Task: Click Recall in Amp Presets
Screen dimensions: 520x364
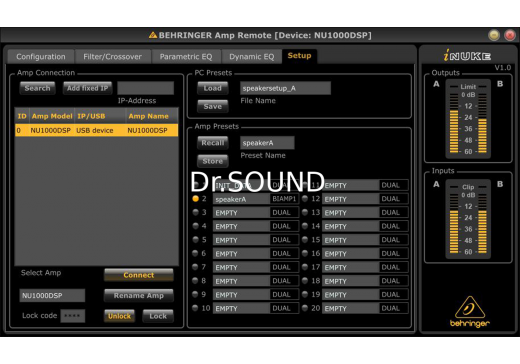Action: [x=213, y=143]
